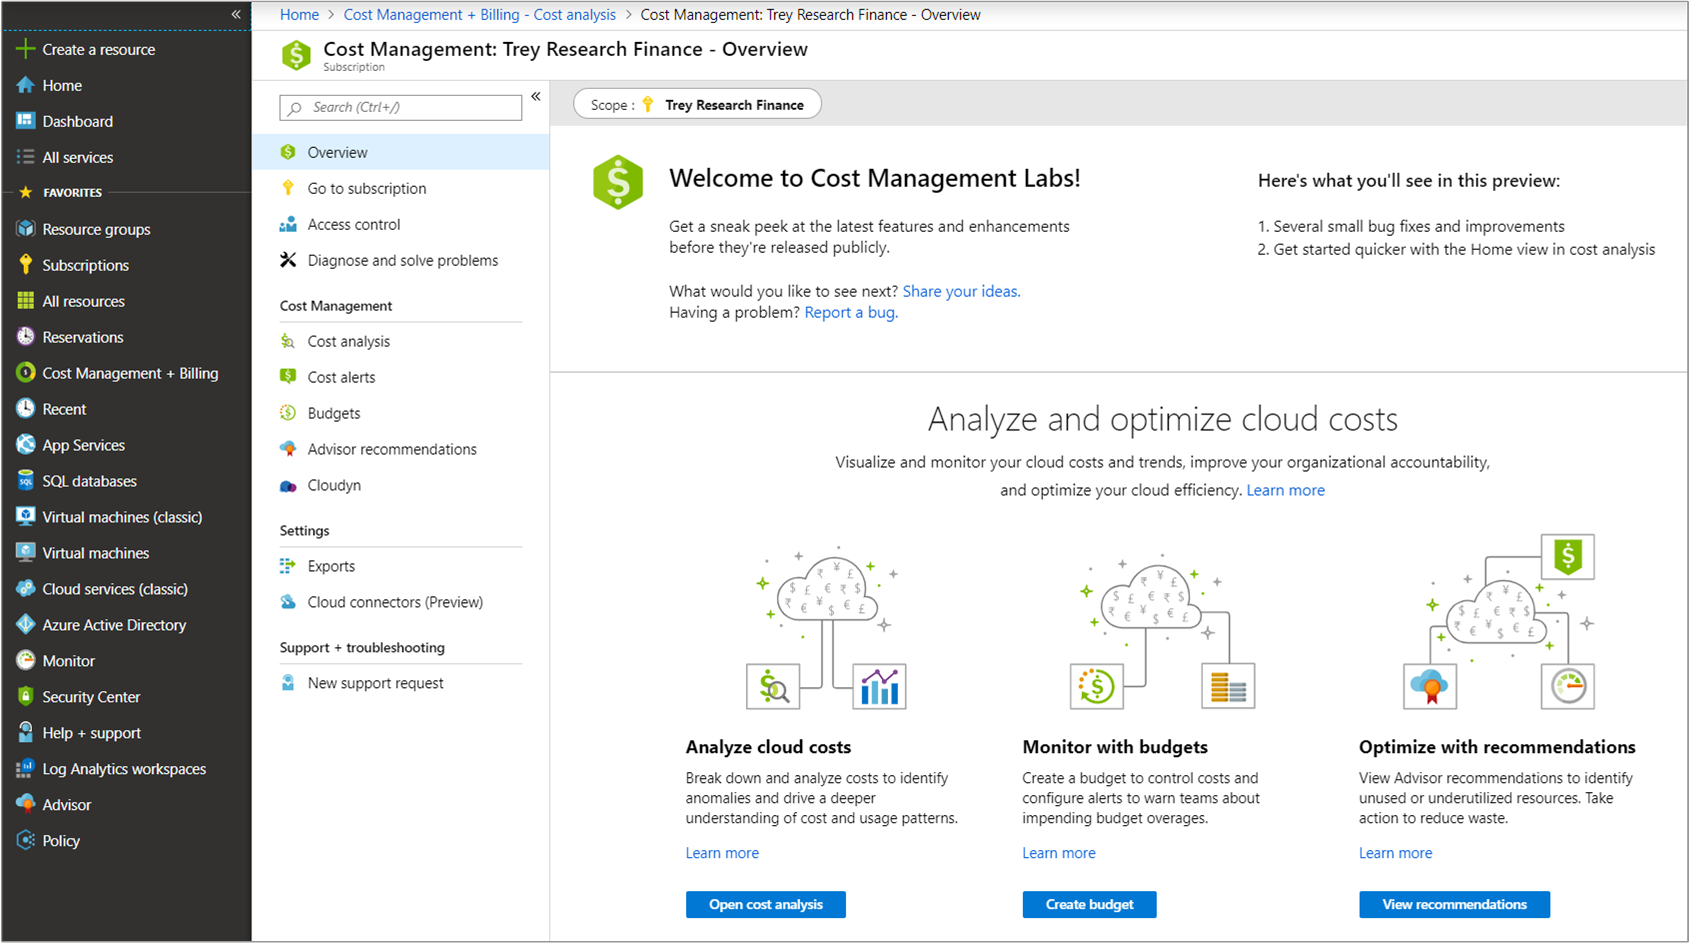Select the Cost Management + Billing icon
1690x943 pixels.
[x=25, y=373]
